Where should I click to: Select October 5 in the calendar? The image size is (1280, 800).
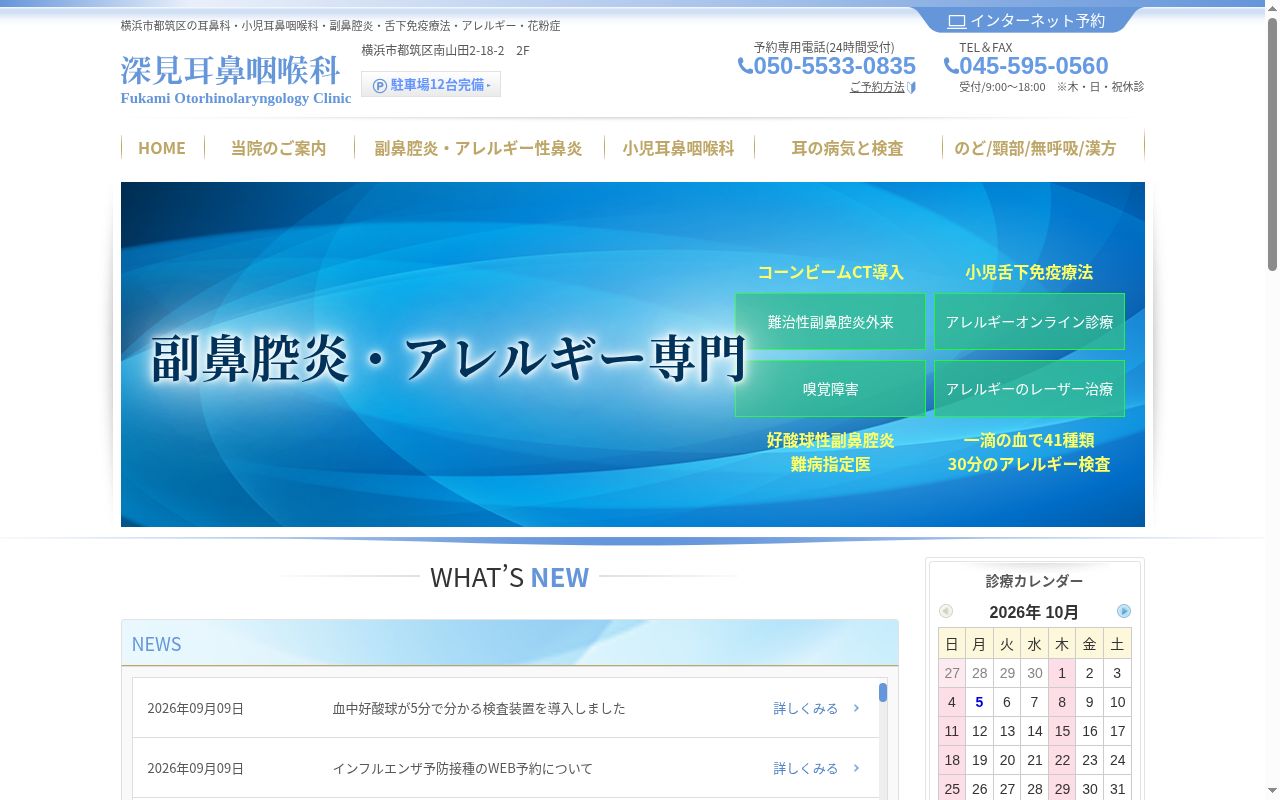click(x=980, y=702)
